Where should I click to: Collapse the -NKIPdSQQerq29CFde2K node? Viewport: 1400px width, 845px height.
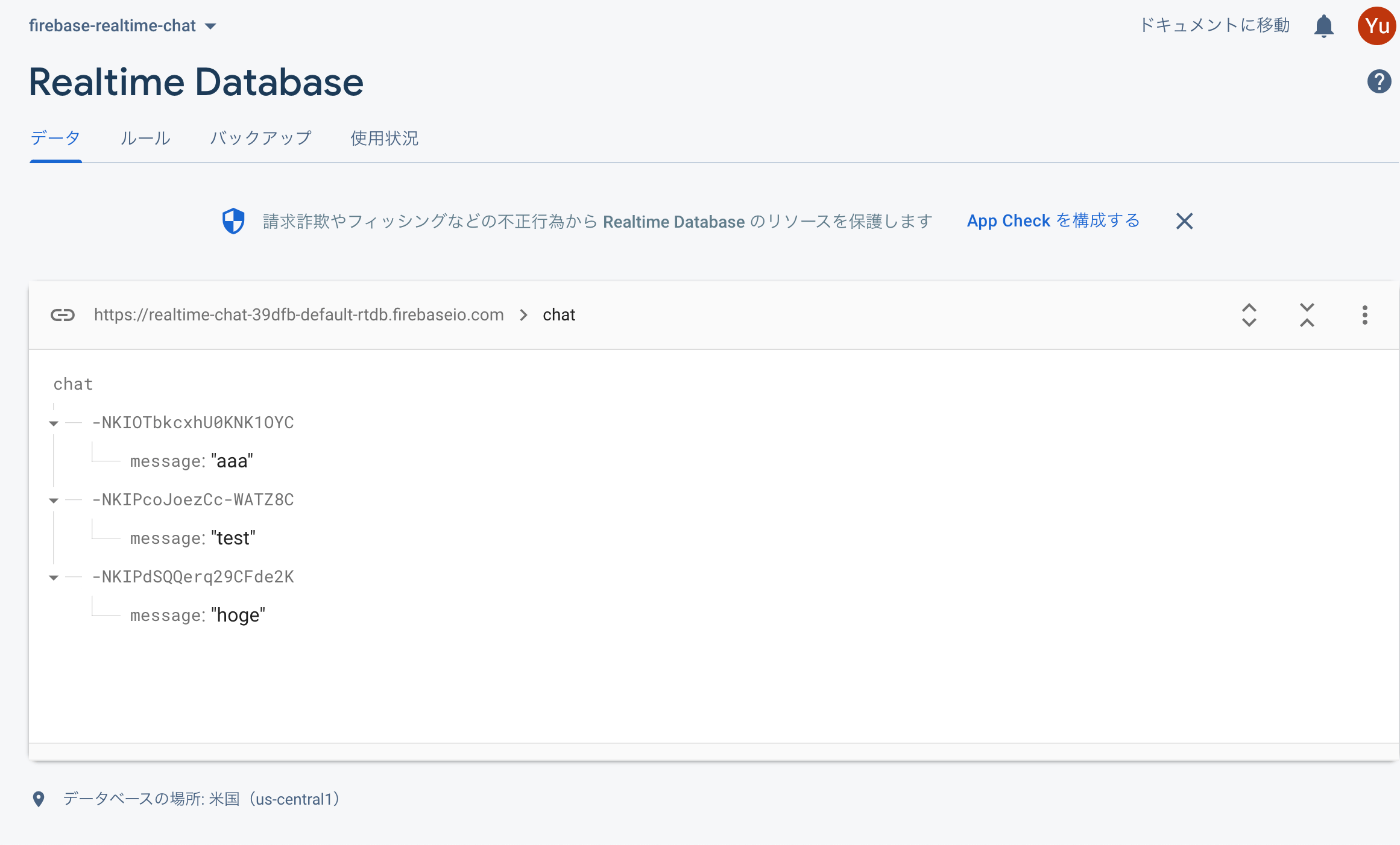tap(53, 577)
